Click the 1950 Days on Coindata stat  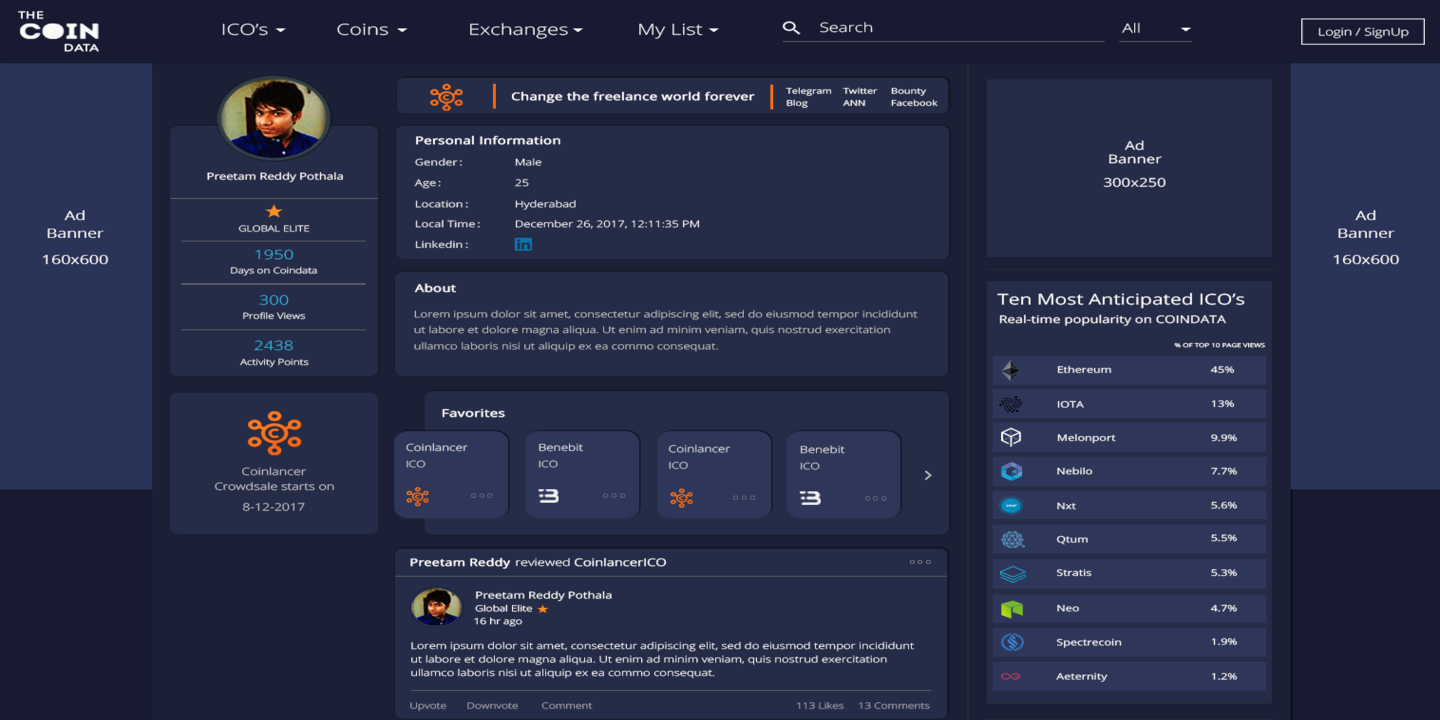[x=274, y=262]
